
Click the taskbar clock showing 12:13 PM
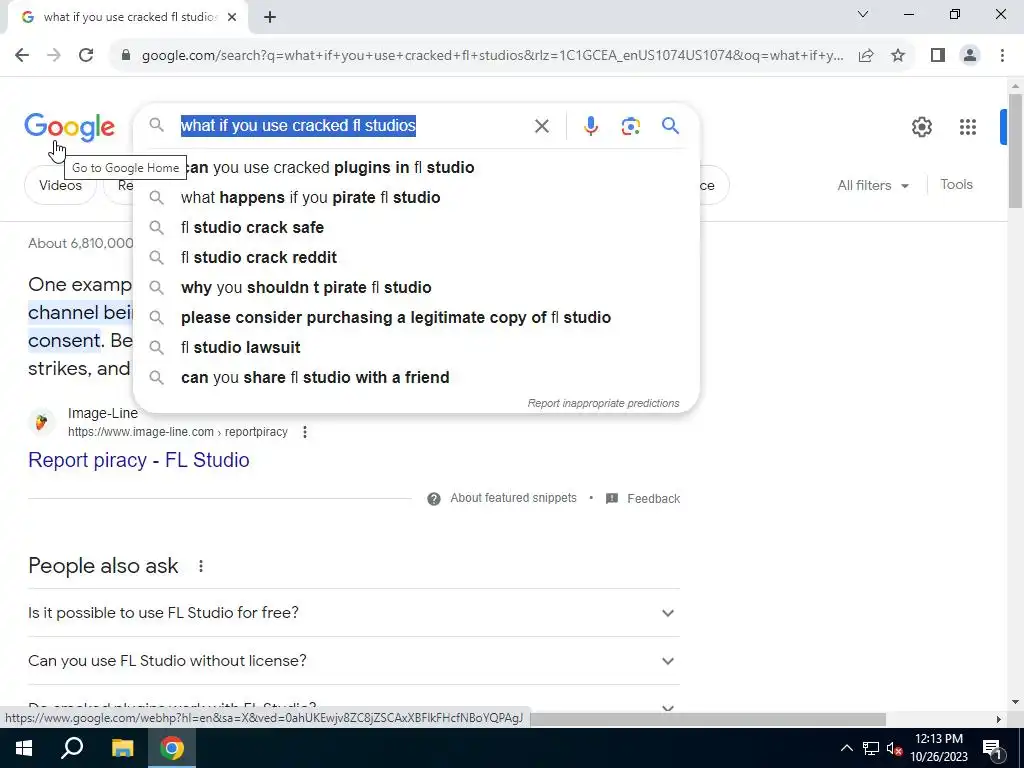(938, 748)
